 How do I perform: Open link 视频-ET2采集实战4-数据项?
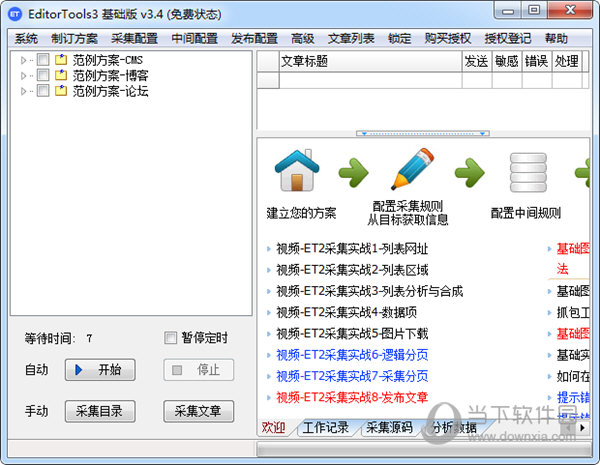(347, 313)
